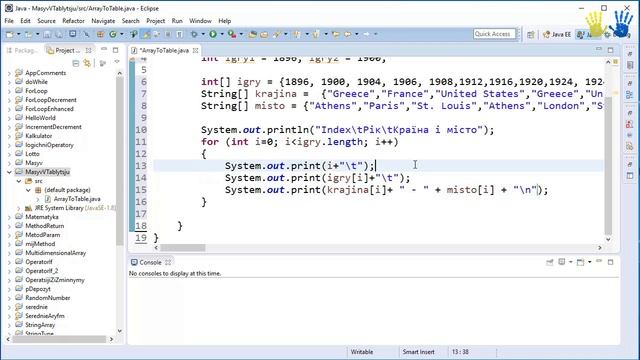
Task: Open the Navigate menu
Action: [x=103, y=21]
